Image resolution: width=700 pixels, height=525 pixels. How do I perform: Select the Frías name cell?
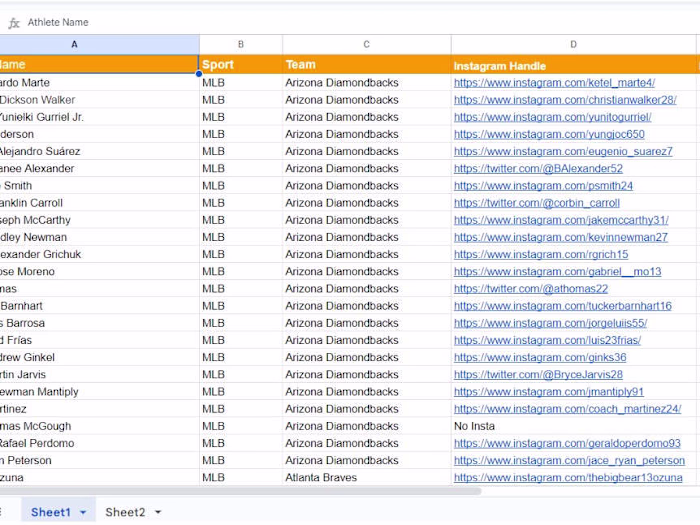[99, 341]
